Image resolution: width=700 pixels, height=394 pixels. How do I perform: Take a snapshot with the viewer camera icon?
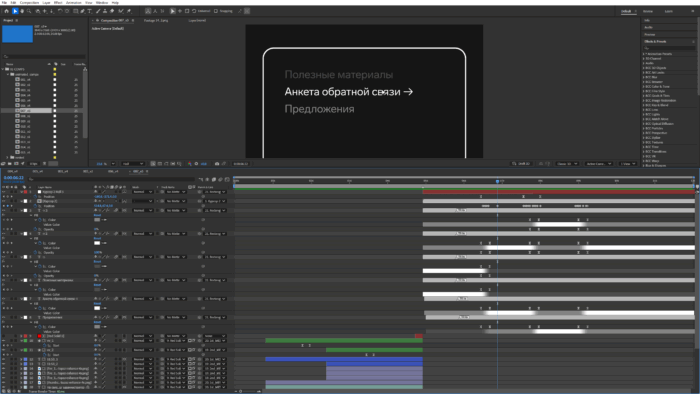217,164
